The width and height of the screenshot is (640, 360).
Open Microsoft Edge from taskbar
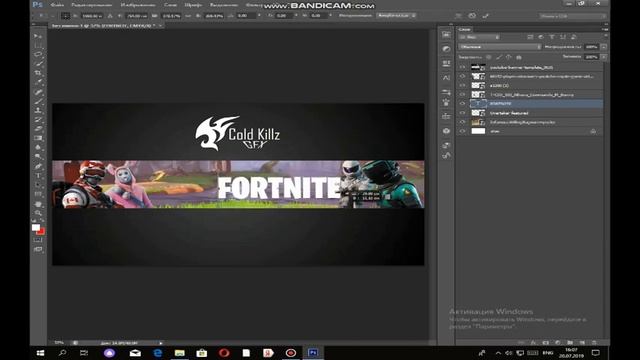158,353
